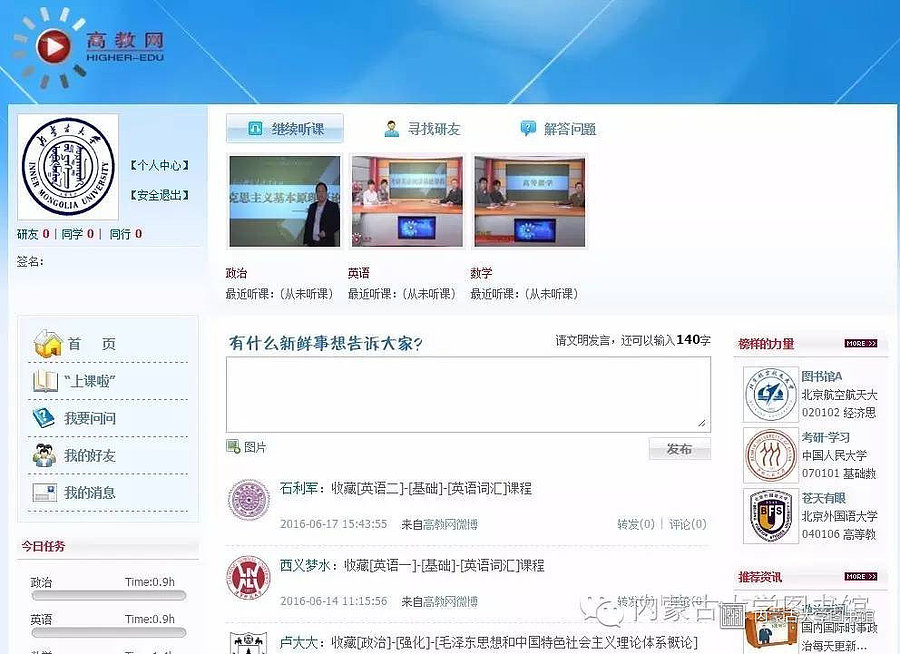900x654 pixels.
Task: Open the 数学 course video thumbnail
Action: point(529,201)
